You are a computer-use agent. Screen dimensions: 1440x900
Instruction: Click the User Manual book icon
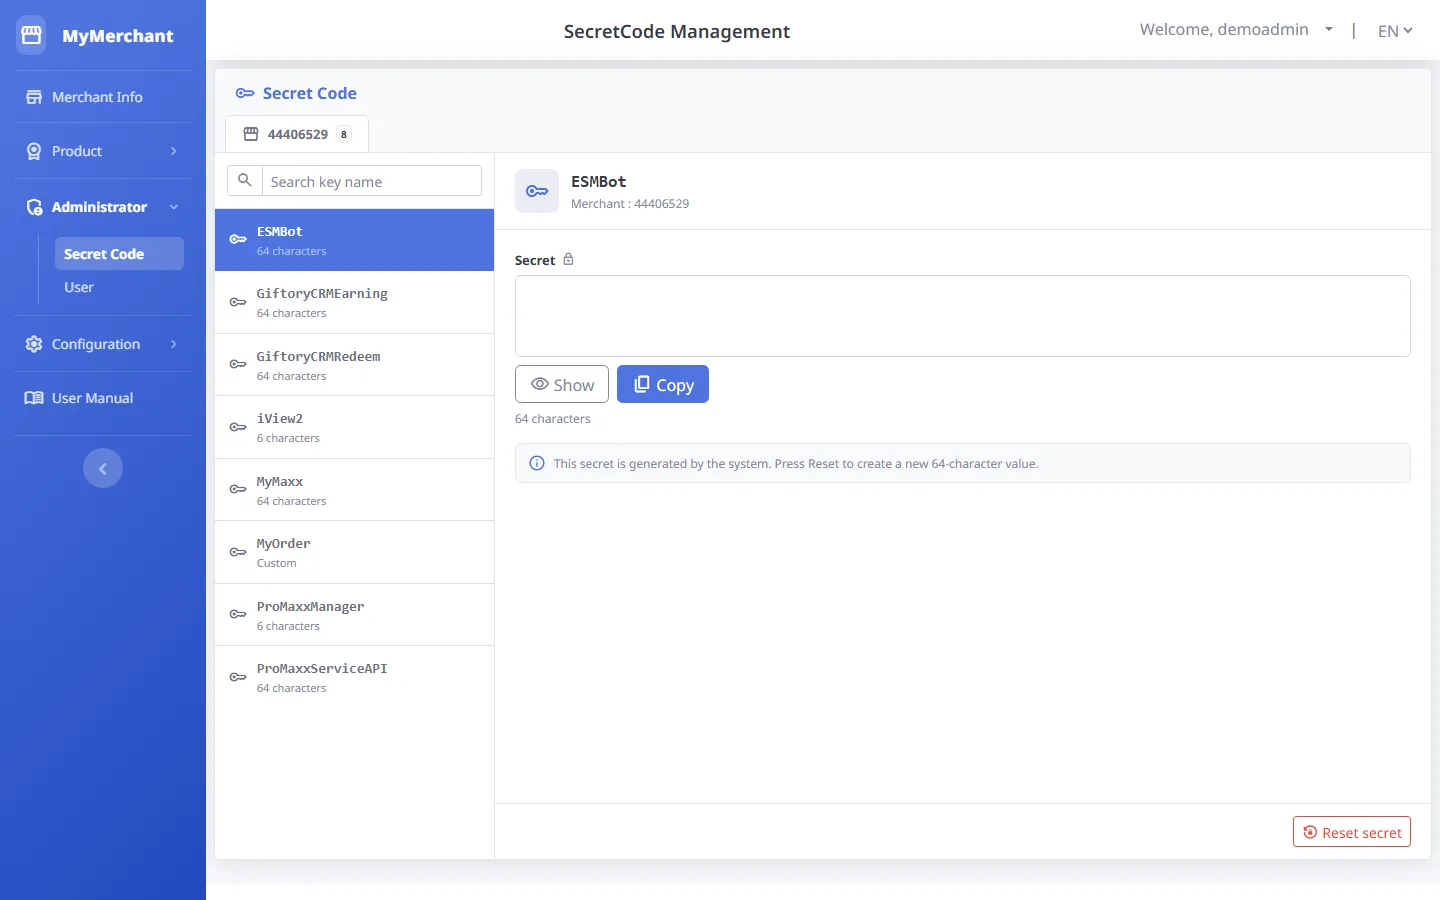pos(34,398)
